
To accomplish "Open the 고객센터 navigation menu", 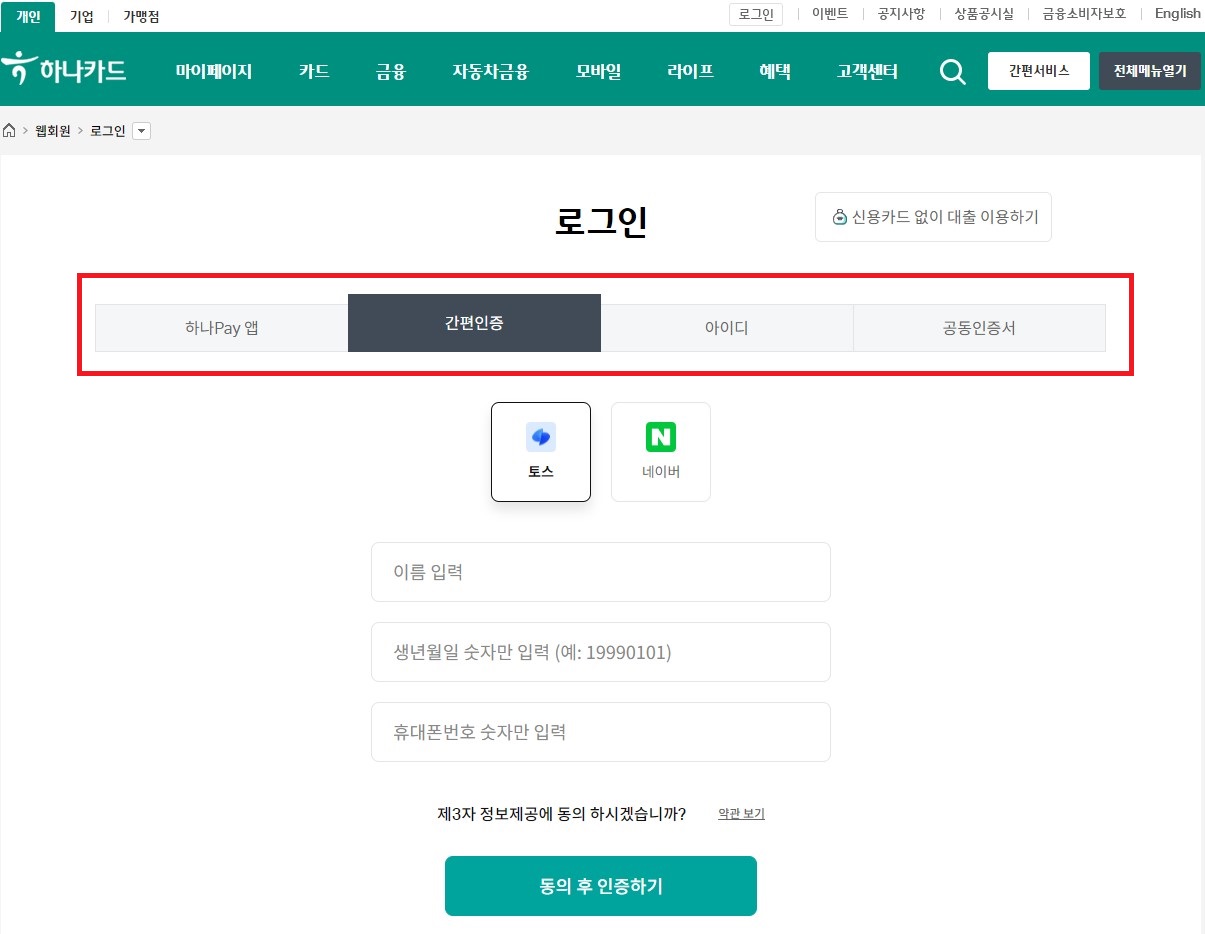I will tap(866, 71).
